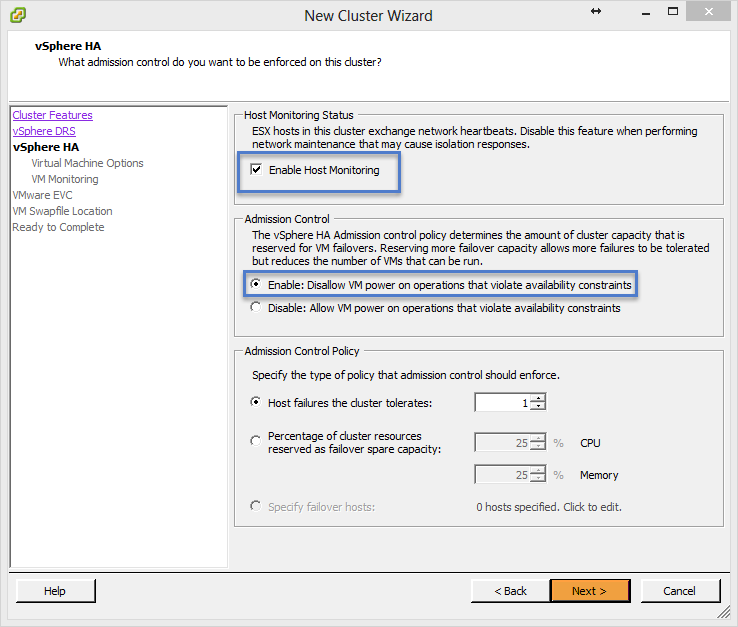Toggle Enable Host Monitoring checkbox
Image resolution: width=738 pixels, height=627 pixels.
click(256, 169)
